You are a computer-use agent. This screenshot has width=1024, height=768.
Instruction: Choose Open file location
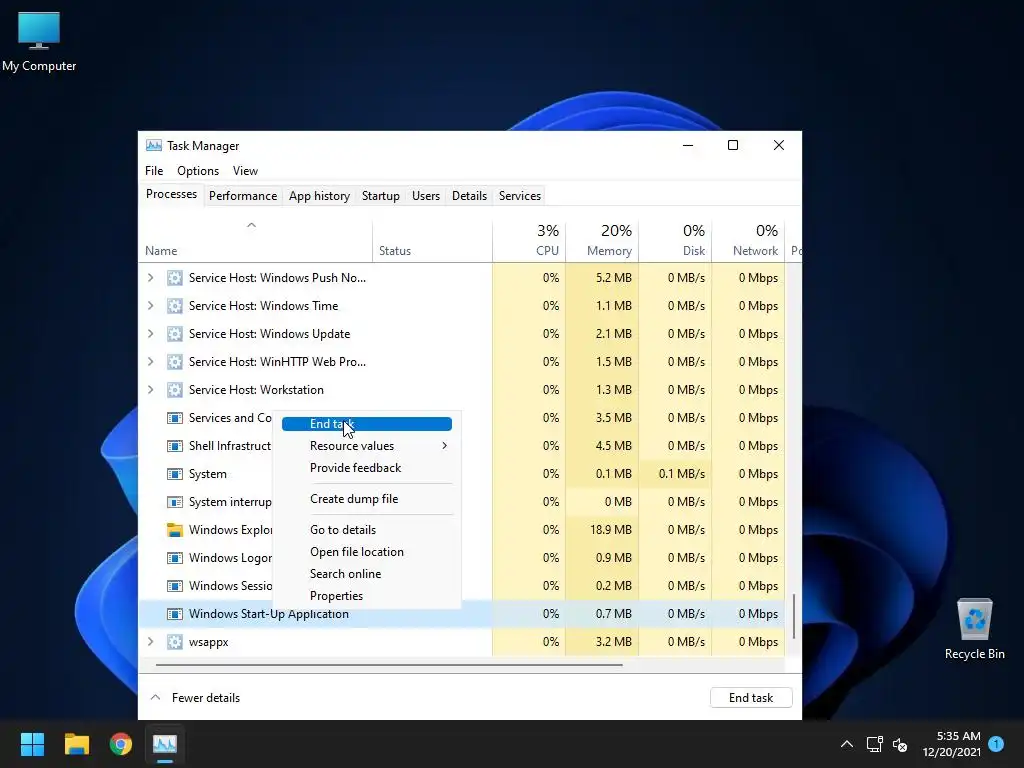[367, 552]
